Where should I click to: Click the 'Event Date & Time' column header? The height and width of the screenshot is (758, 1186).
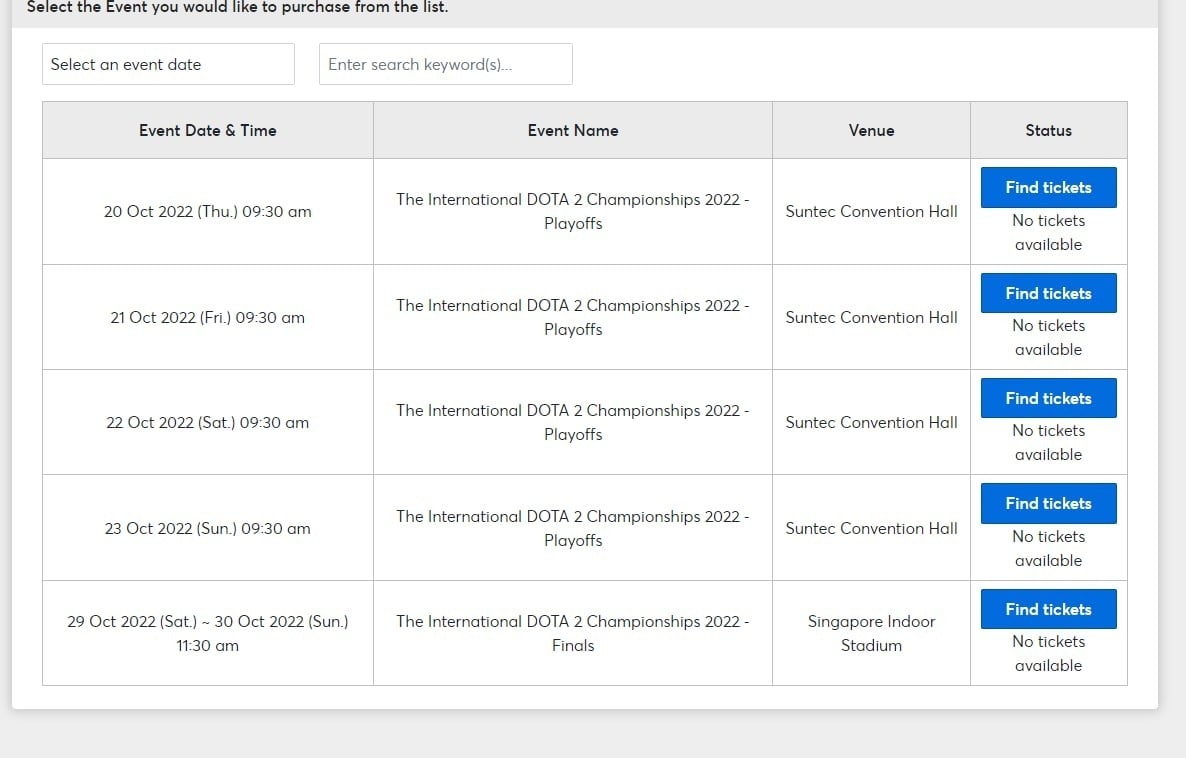[207, 130]
